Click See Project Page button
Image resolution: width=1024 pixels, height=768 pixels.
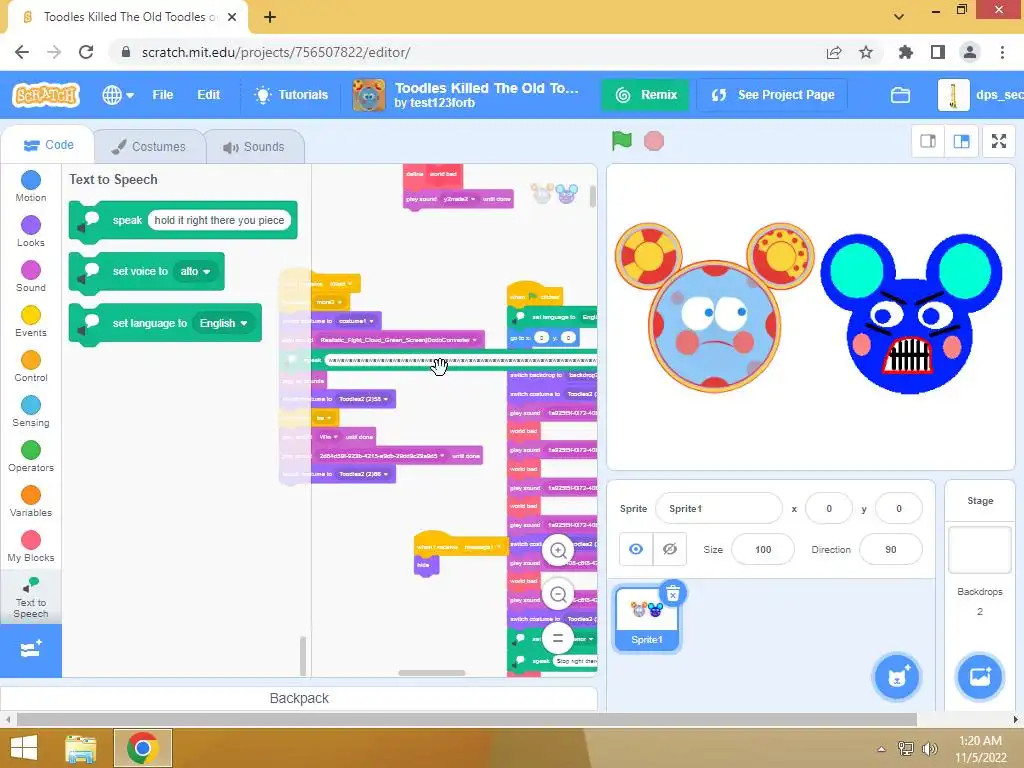772,95
